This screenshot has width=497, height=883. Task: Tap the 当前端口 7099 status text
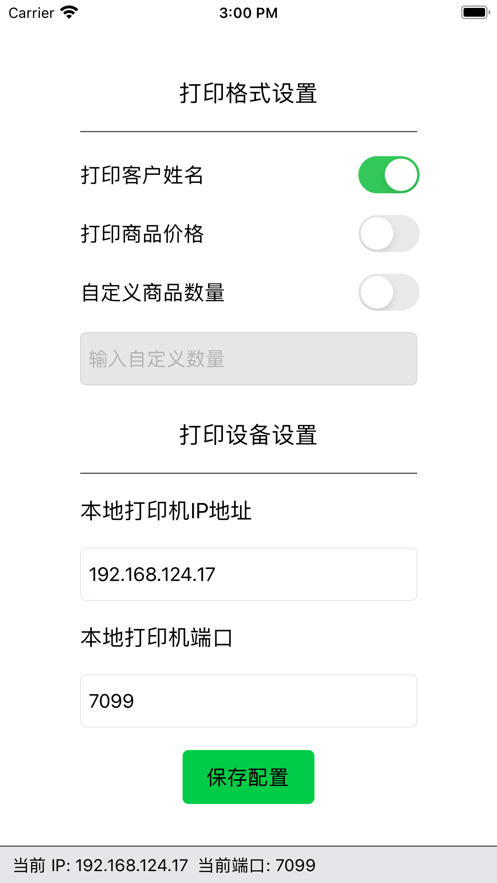258,865
